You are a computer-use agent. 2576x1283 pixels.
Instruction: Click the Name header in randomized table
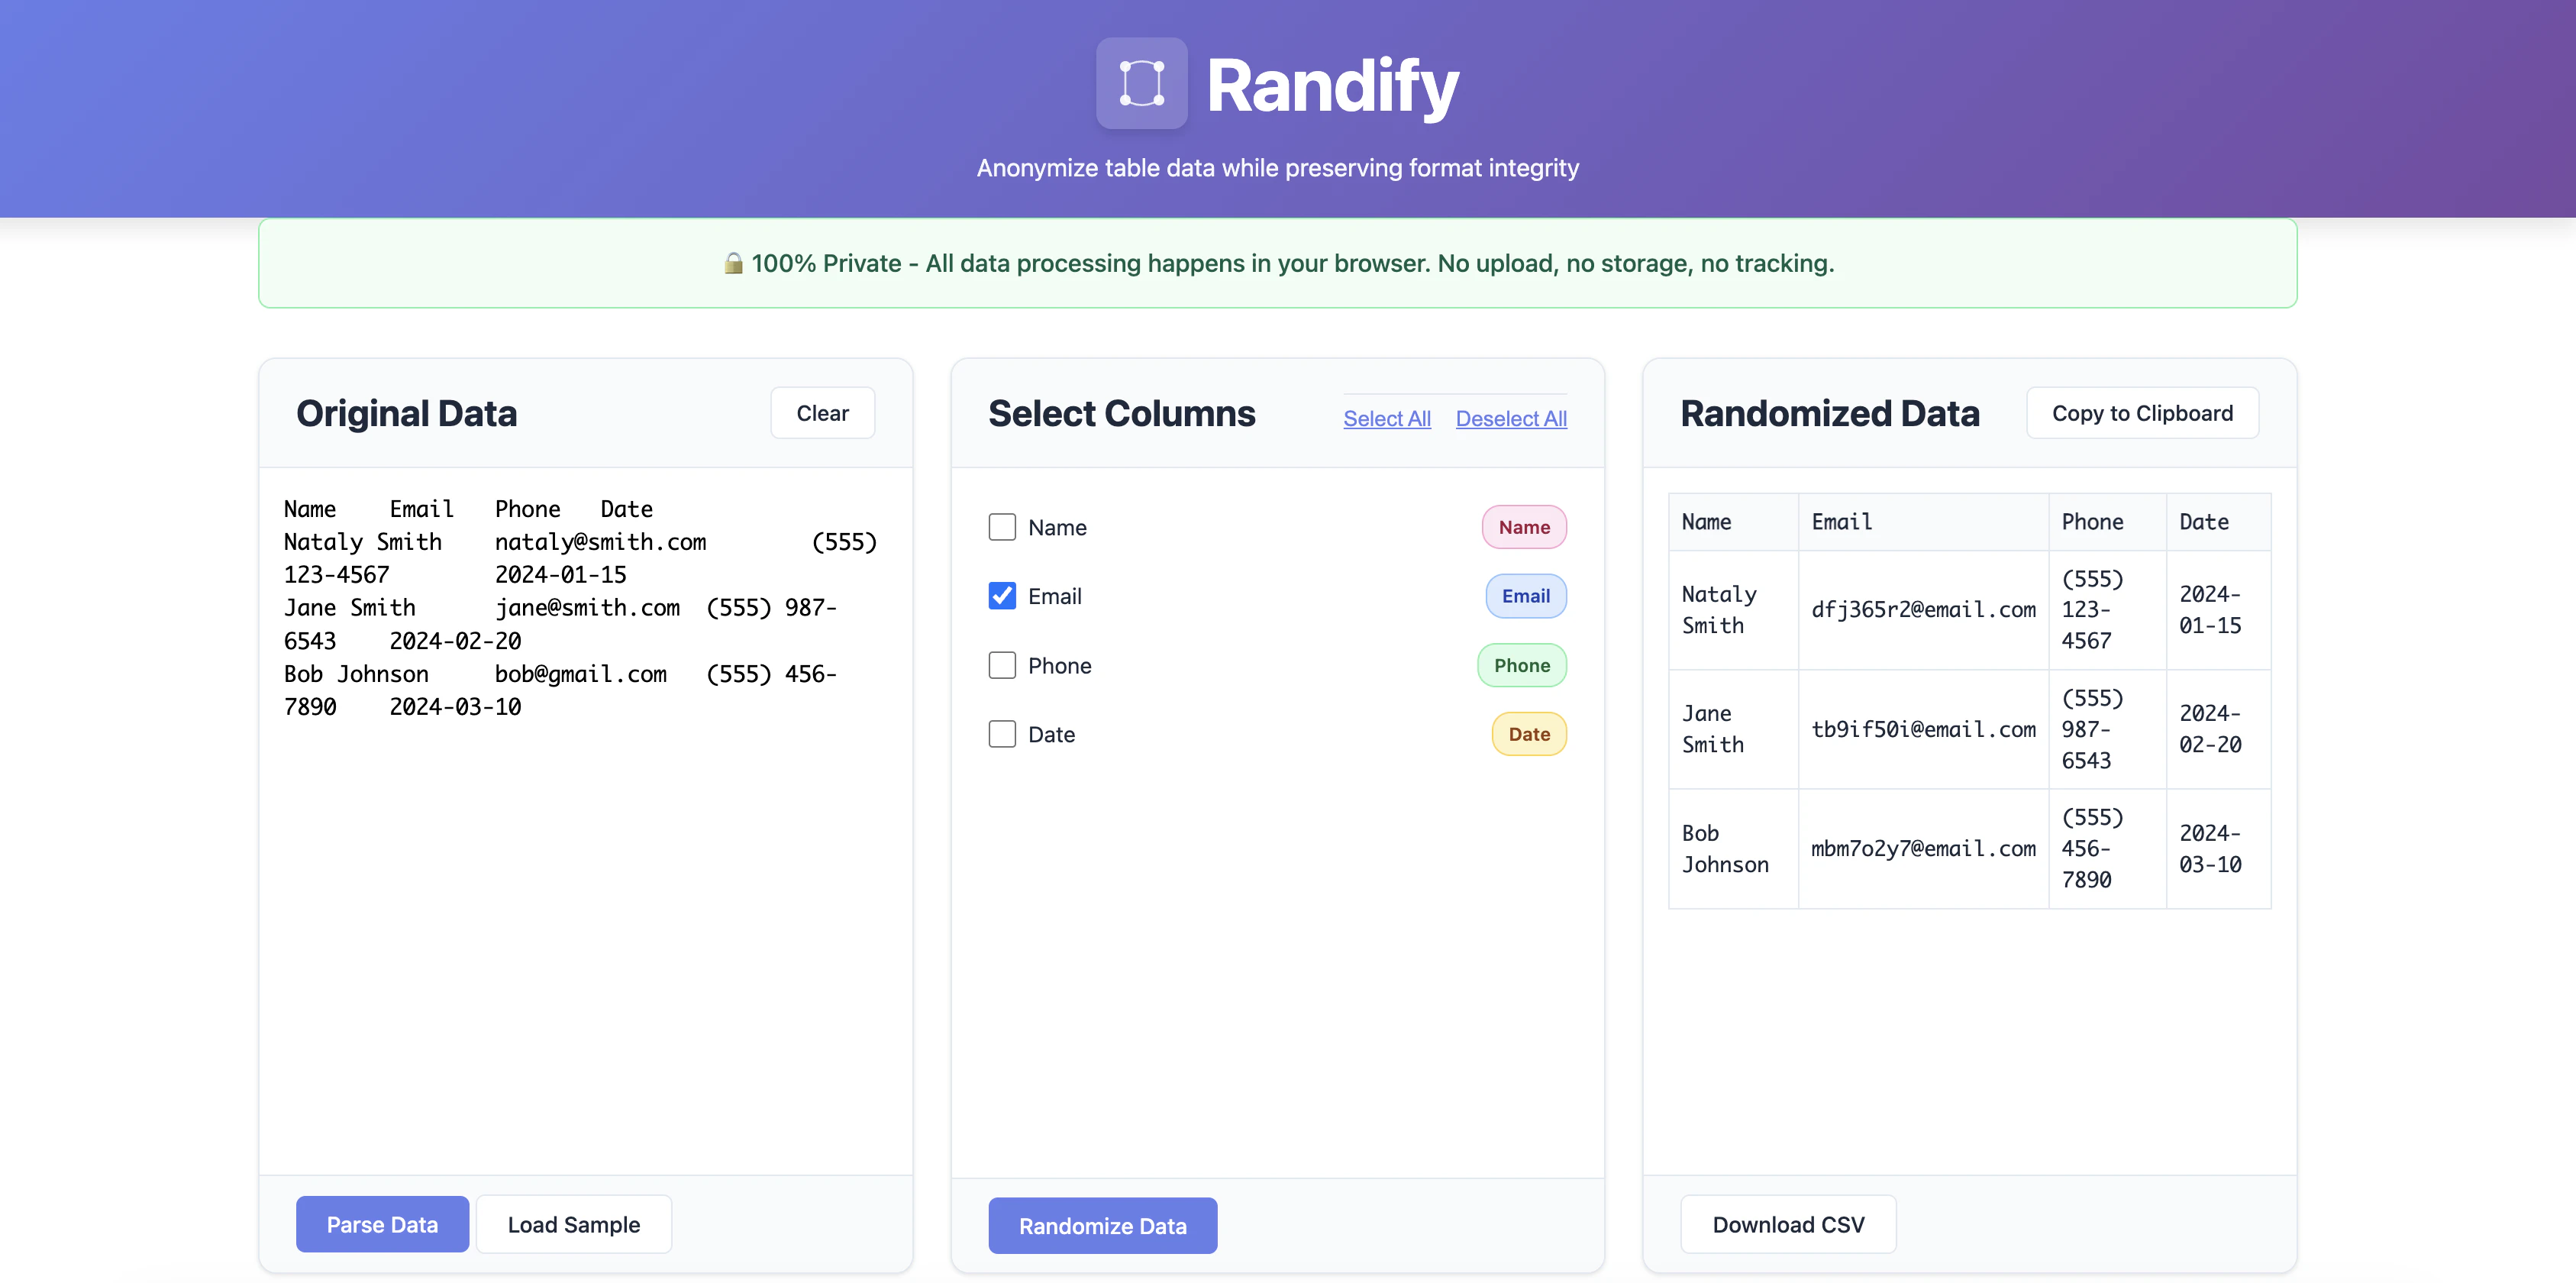pyautogui.click(x=1732, y=522)
